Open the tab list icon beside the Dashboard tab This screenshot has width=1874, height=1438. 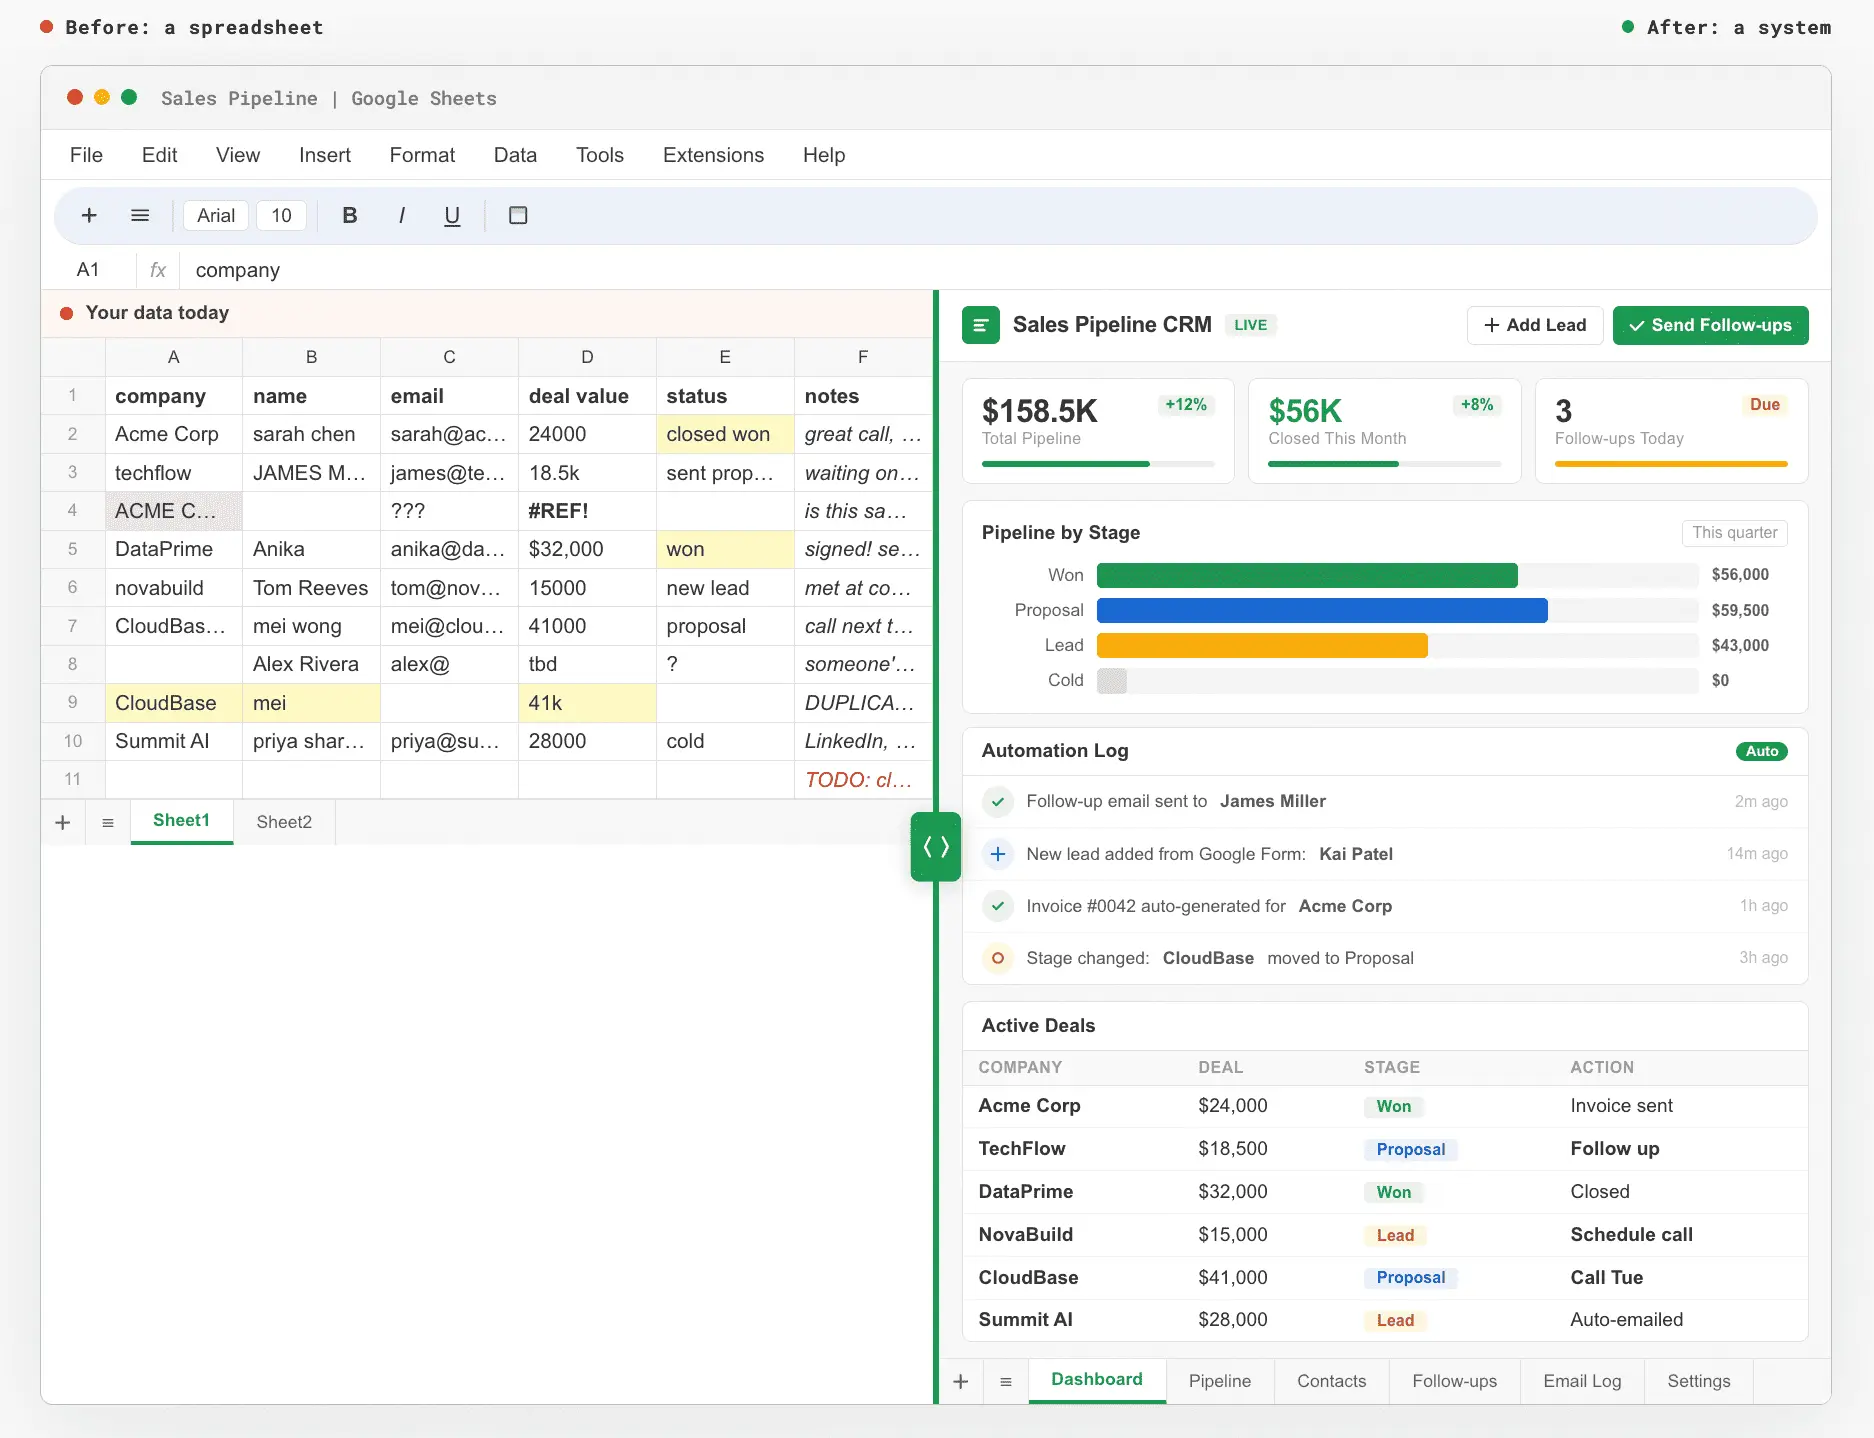(x=1006, y=1381)
